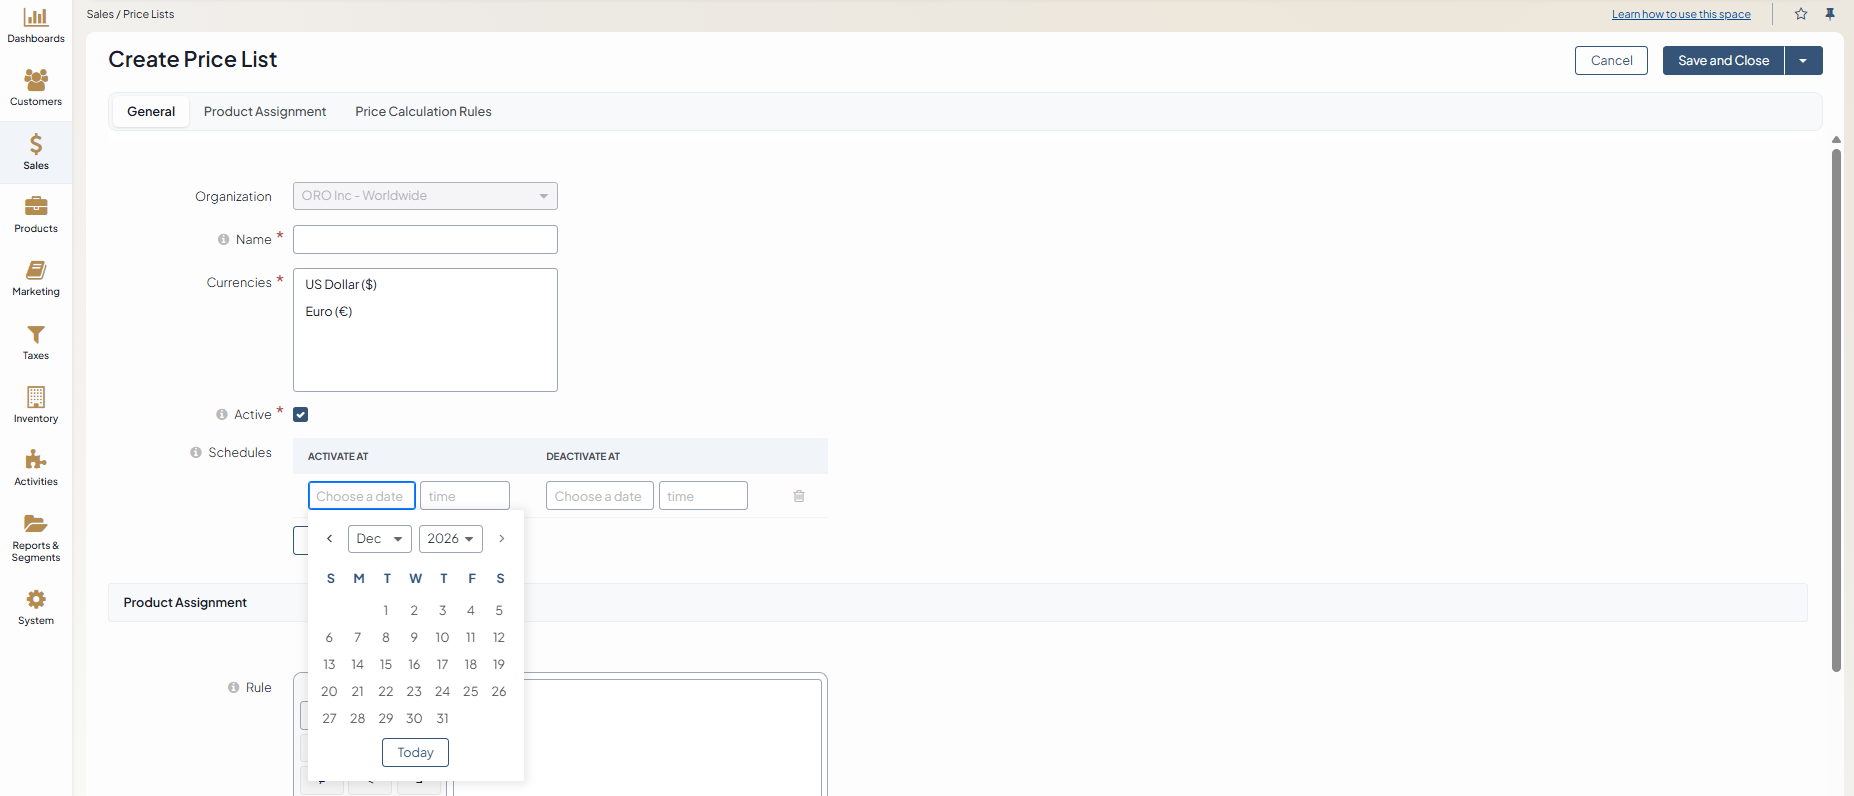Mark page as favorite with star icon
1854x796 pixels.
[x=1801, y=14]
